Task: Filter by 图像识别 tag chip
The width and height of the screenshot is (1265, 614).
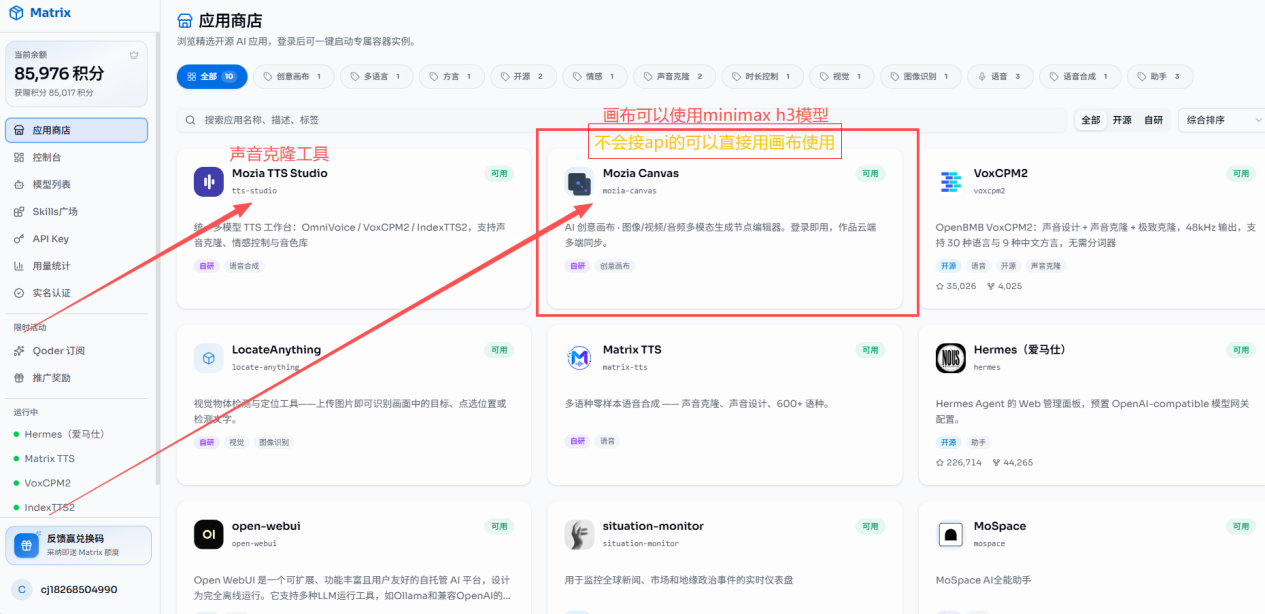Action: click(x=921, y=76)
